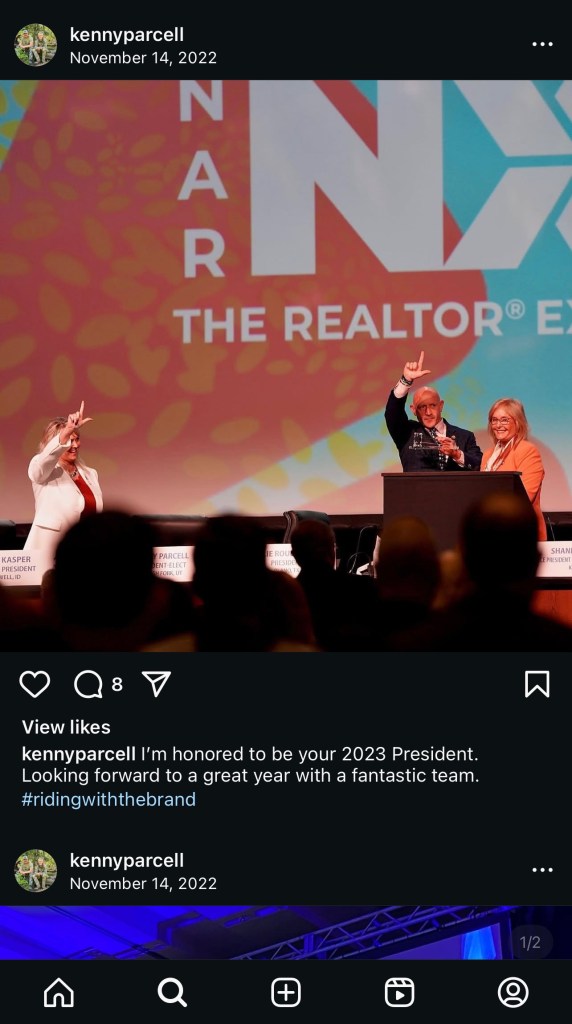Create a new post with the plus icon
572x1024 pixels.
[x=285, y=993]
